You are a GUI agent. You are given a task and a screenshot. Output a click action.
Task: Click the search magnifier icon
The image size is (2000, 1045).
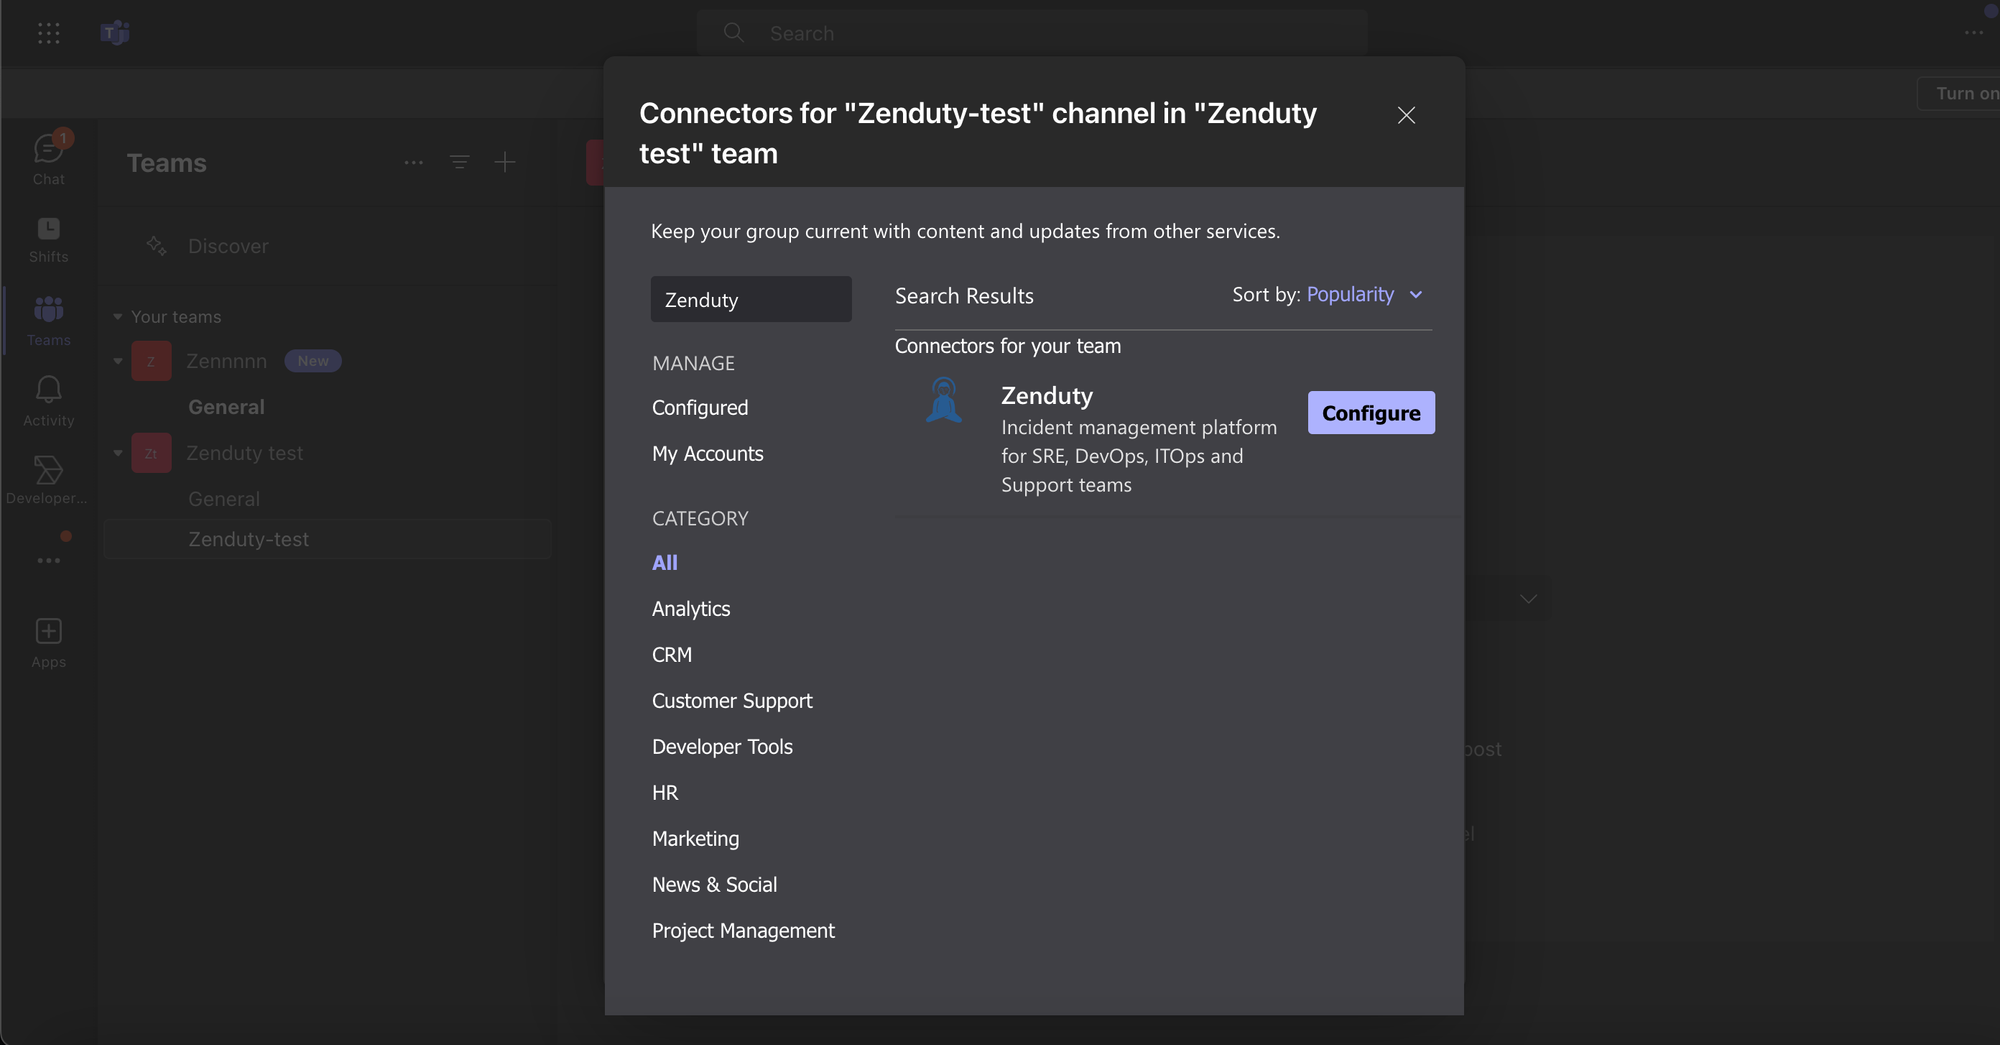point(734,33)
